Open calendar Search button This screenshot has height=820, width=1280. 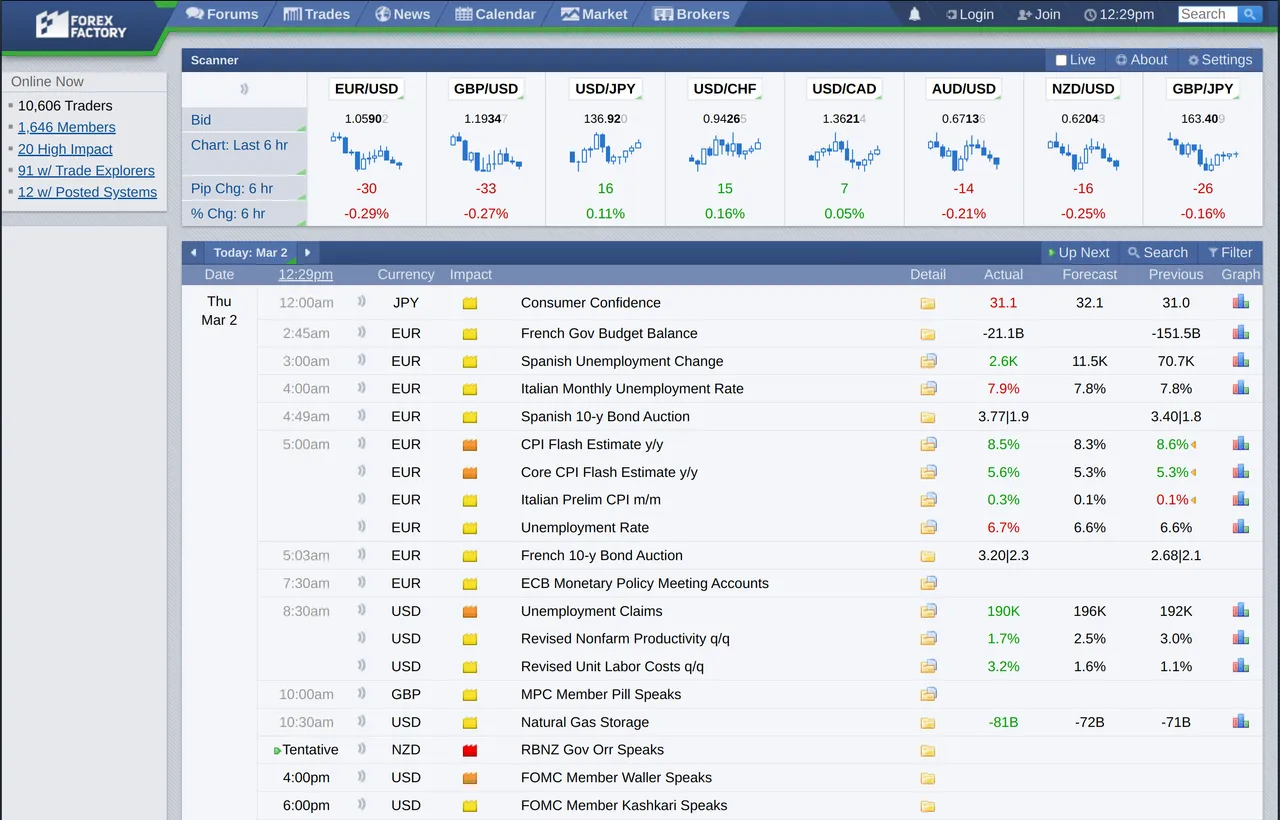(x=1158, y=253)
